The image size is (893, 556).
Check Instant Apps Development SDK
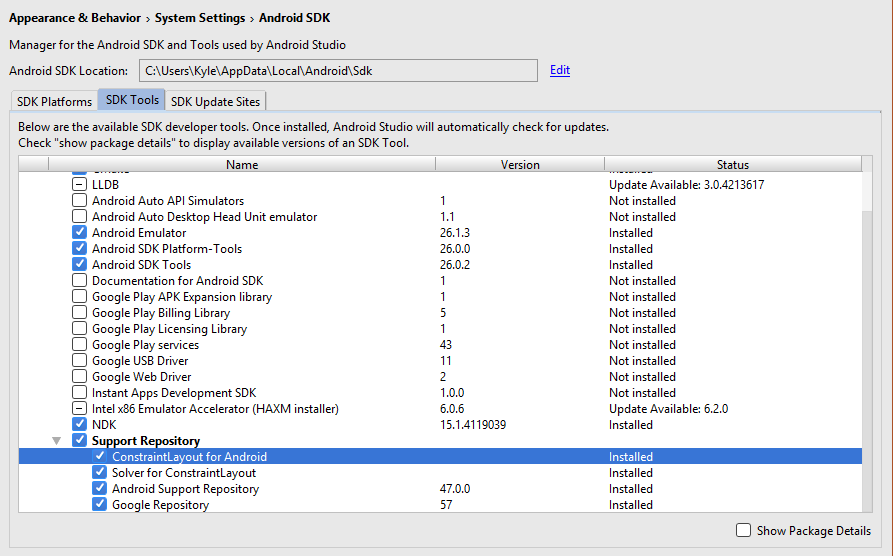(79, 393)
